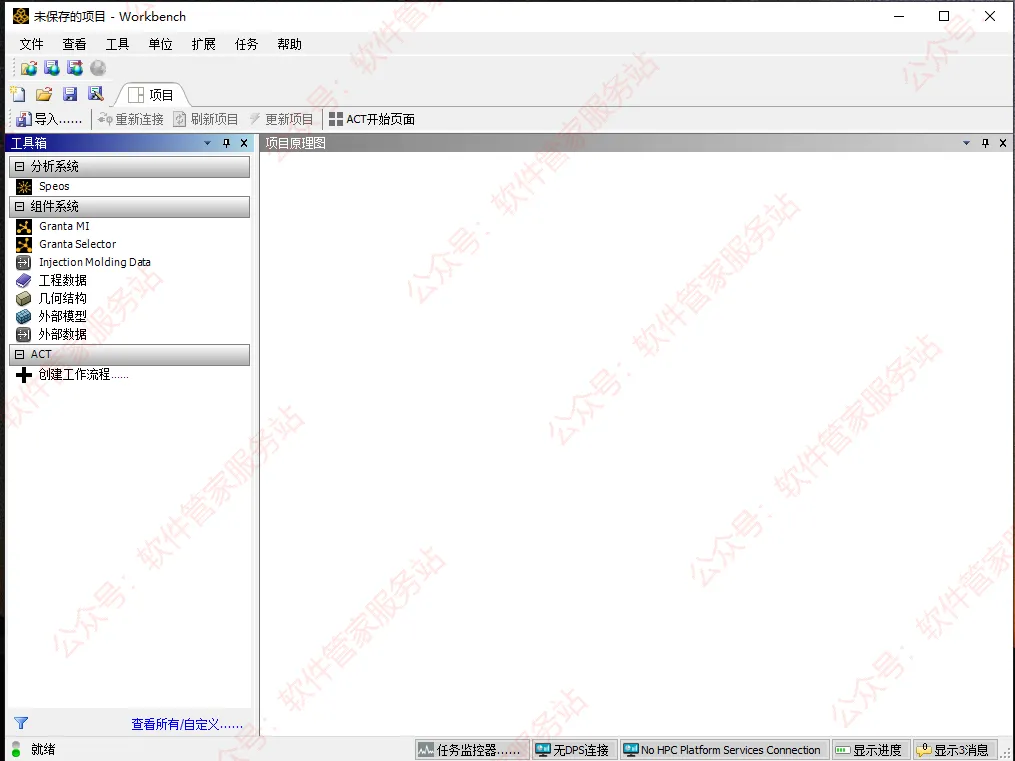
Task: Pin the 项目原理图 panel
Action: (x=985, y=143)
